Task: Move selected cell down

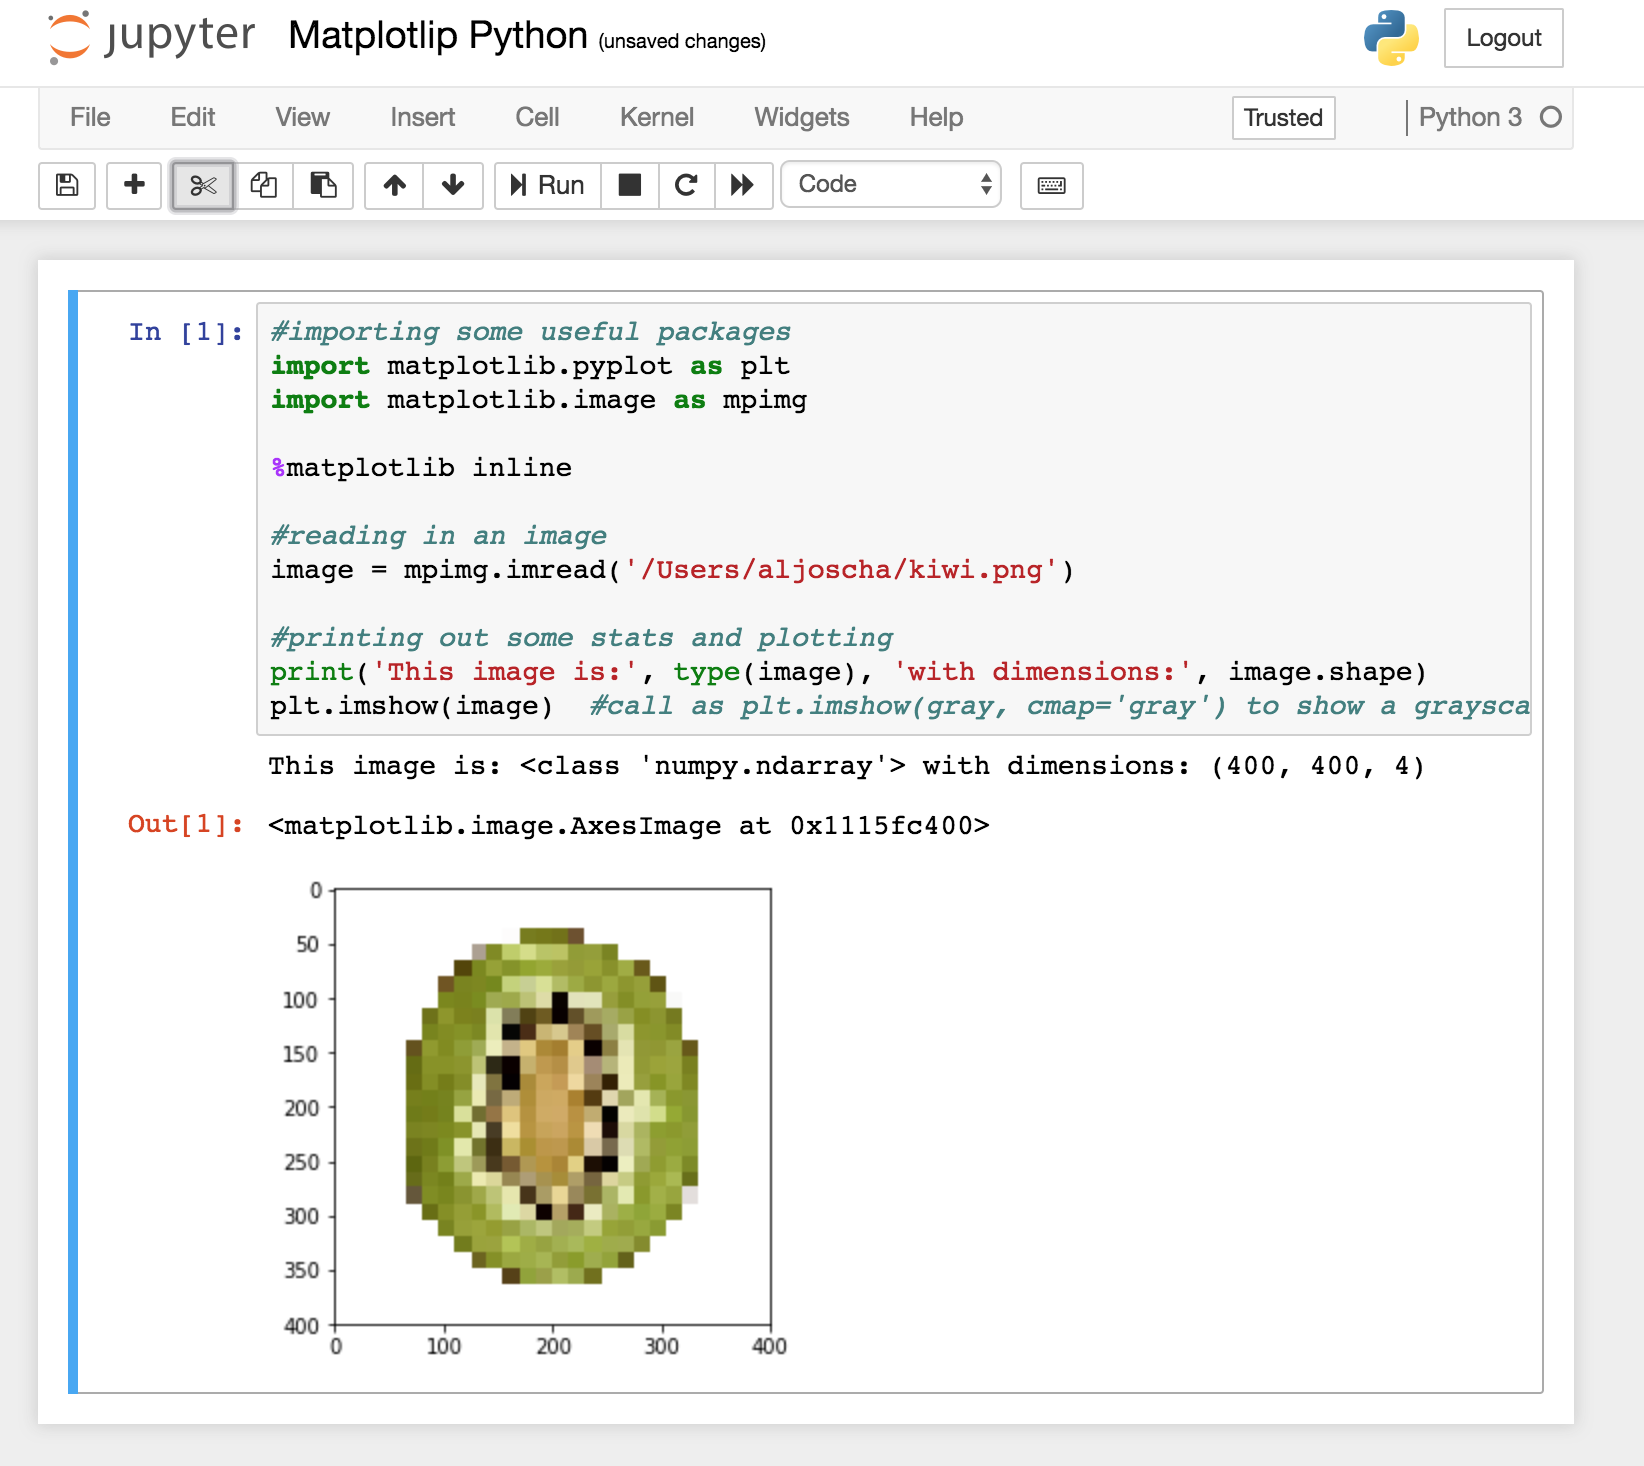Action: (x=453, y=185)
